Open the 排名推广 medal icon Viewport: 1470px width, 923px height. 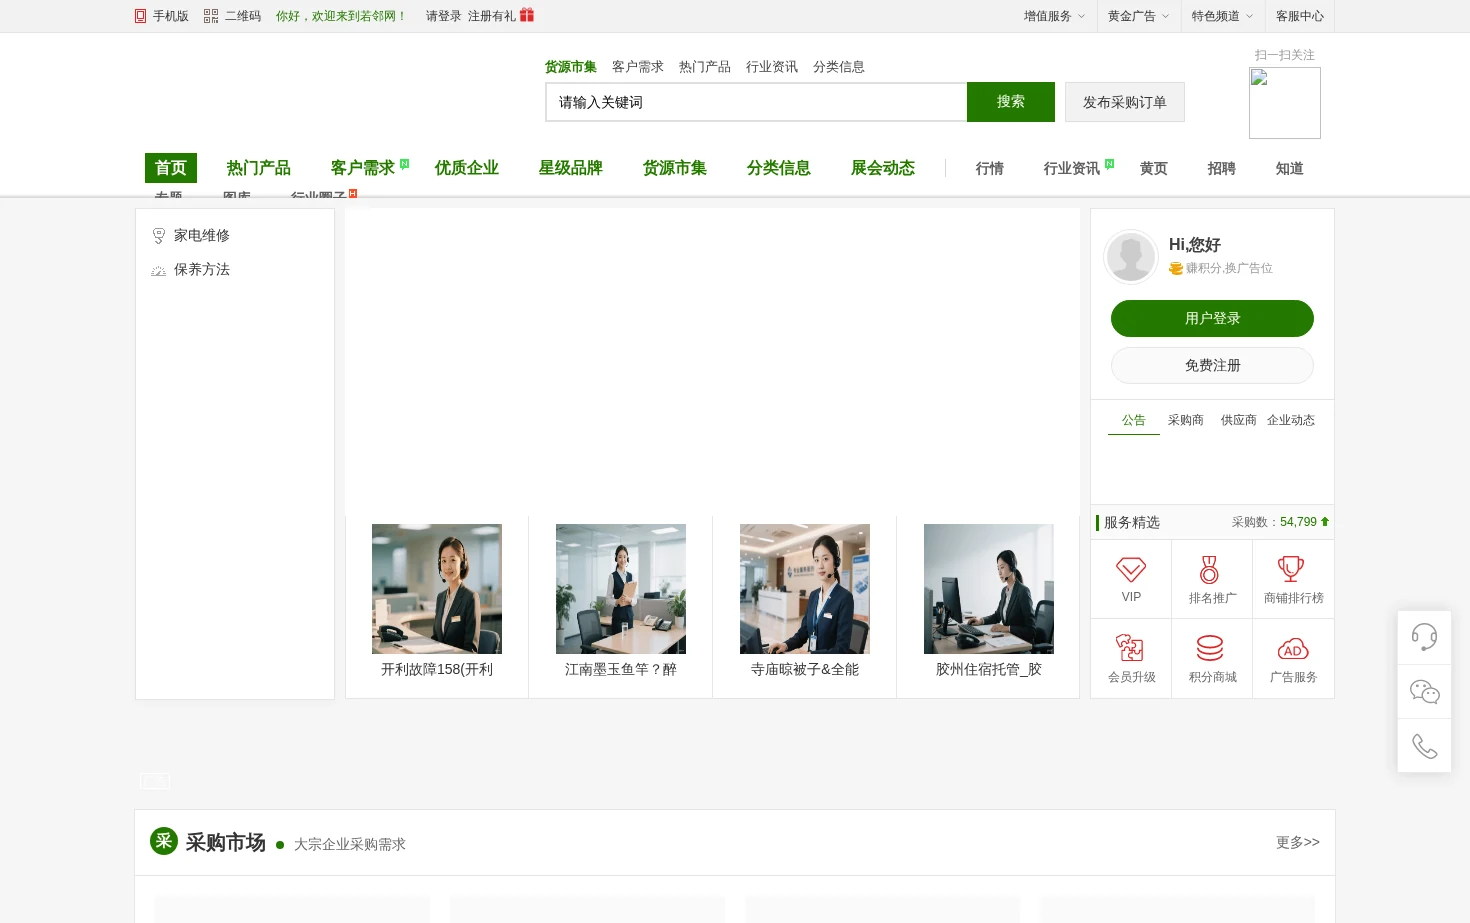(1209, 570)
